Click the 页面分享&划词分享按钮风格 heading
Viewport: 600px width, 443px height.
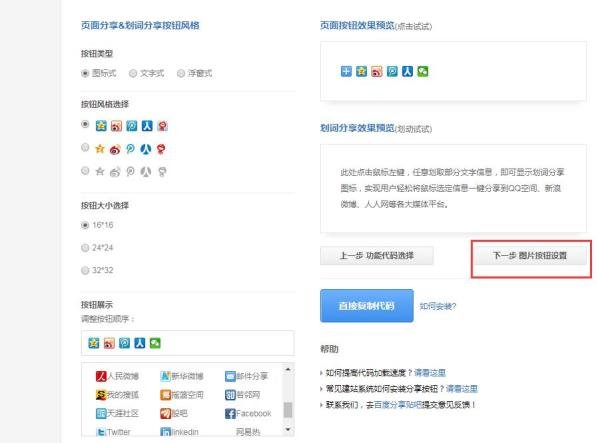point(140,25)
